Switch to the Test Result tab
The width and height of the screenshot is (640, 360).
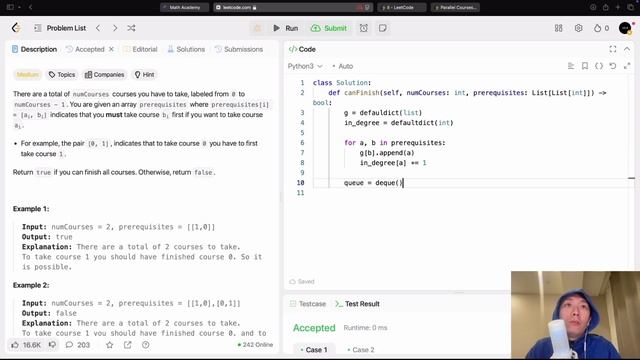357,304
